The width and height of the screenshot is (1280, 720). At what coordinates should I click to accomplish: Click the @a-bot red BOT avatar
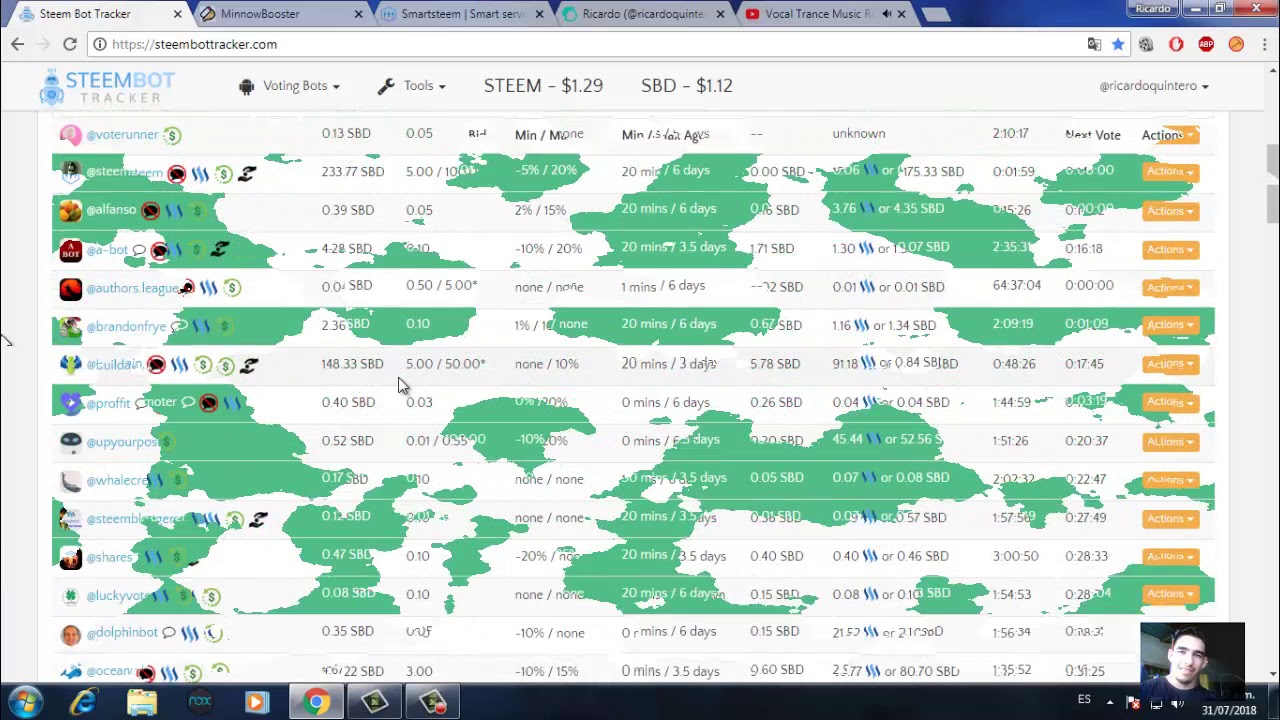click(70, 250)
